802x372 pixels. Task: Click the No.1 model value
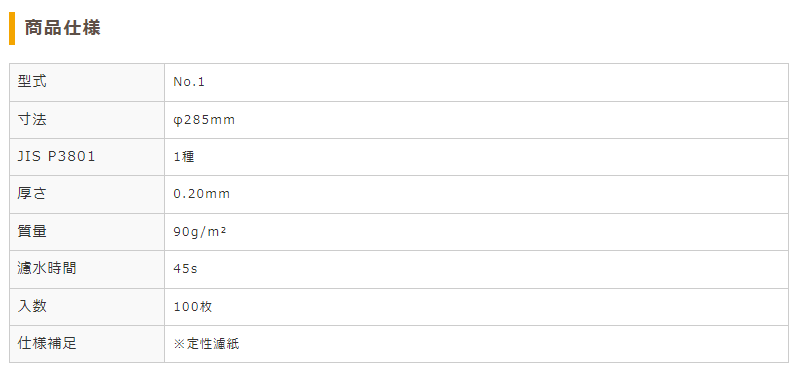pyautogui.click(x=189, y=82)
